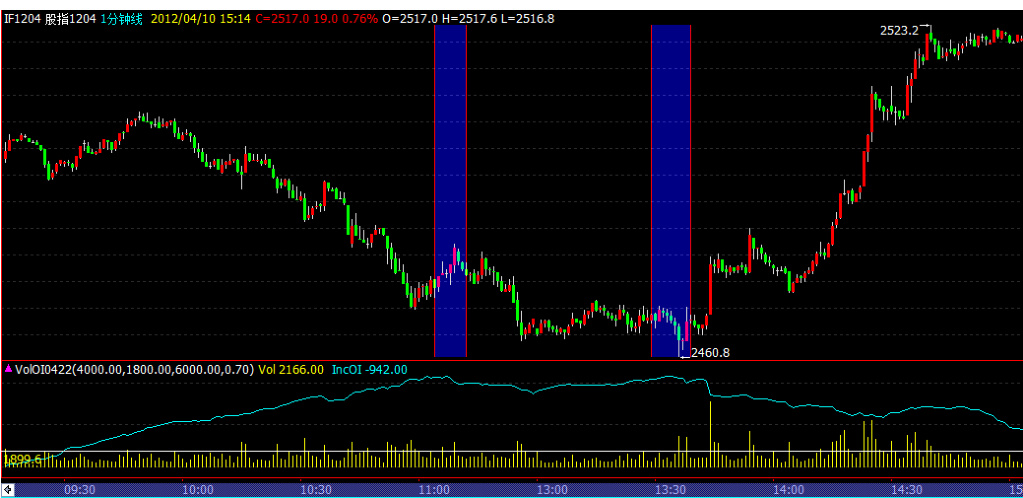Click the 11:00 time axis label
The image size is (1023, 498).
(434, 490)
